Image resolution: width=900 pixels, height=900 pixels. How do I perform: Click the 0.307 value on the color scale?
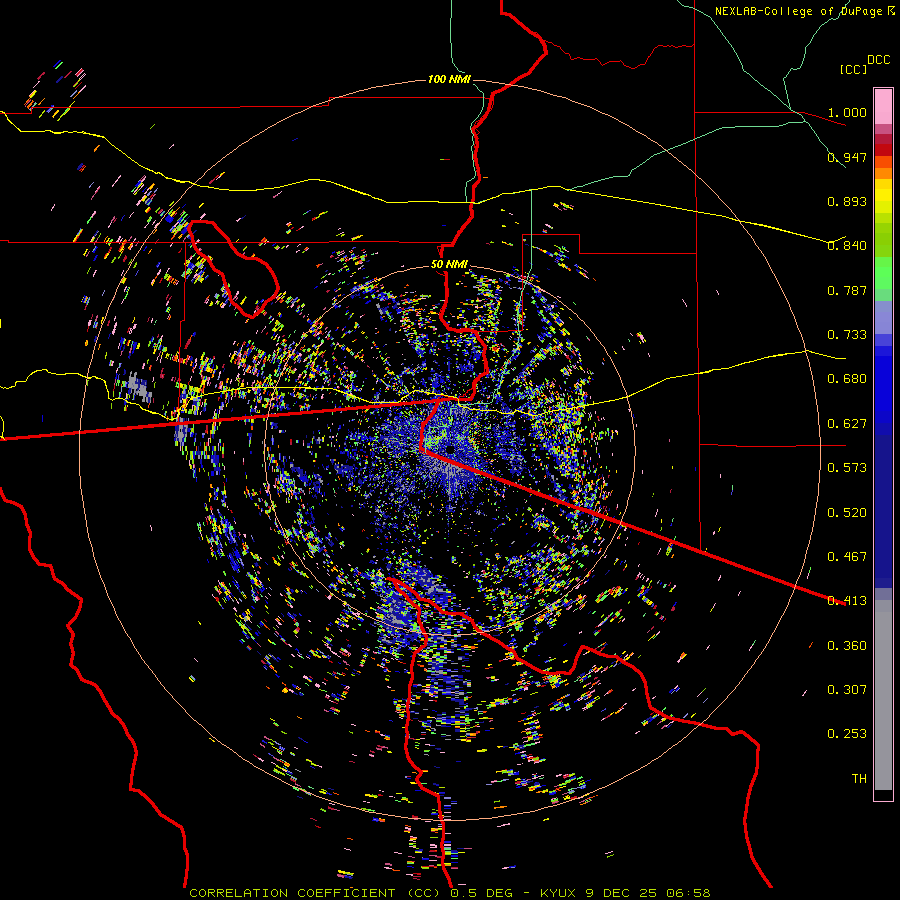(x=847, y=690)
